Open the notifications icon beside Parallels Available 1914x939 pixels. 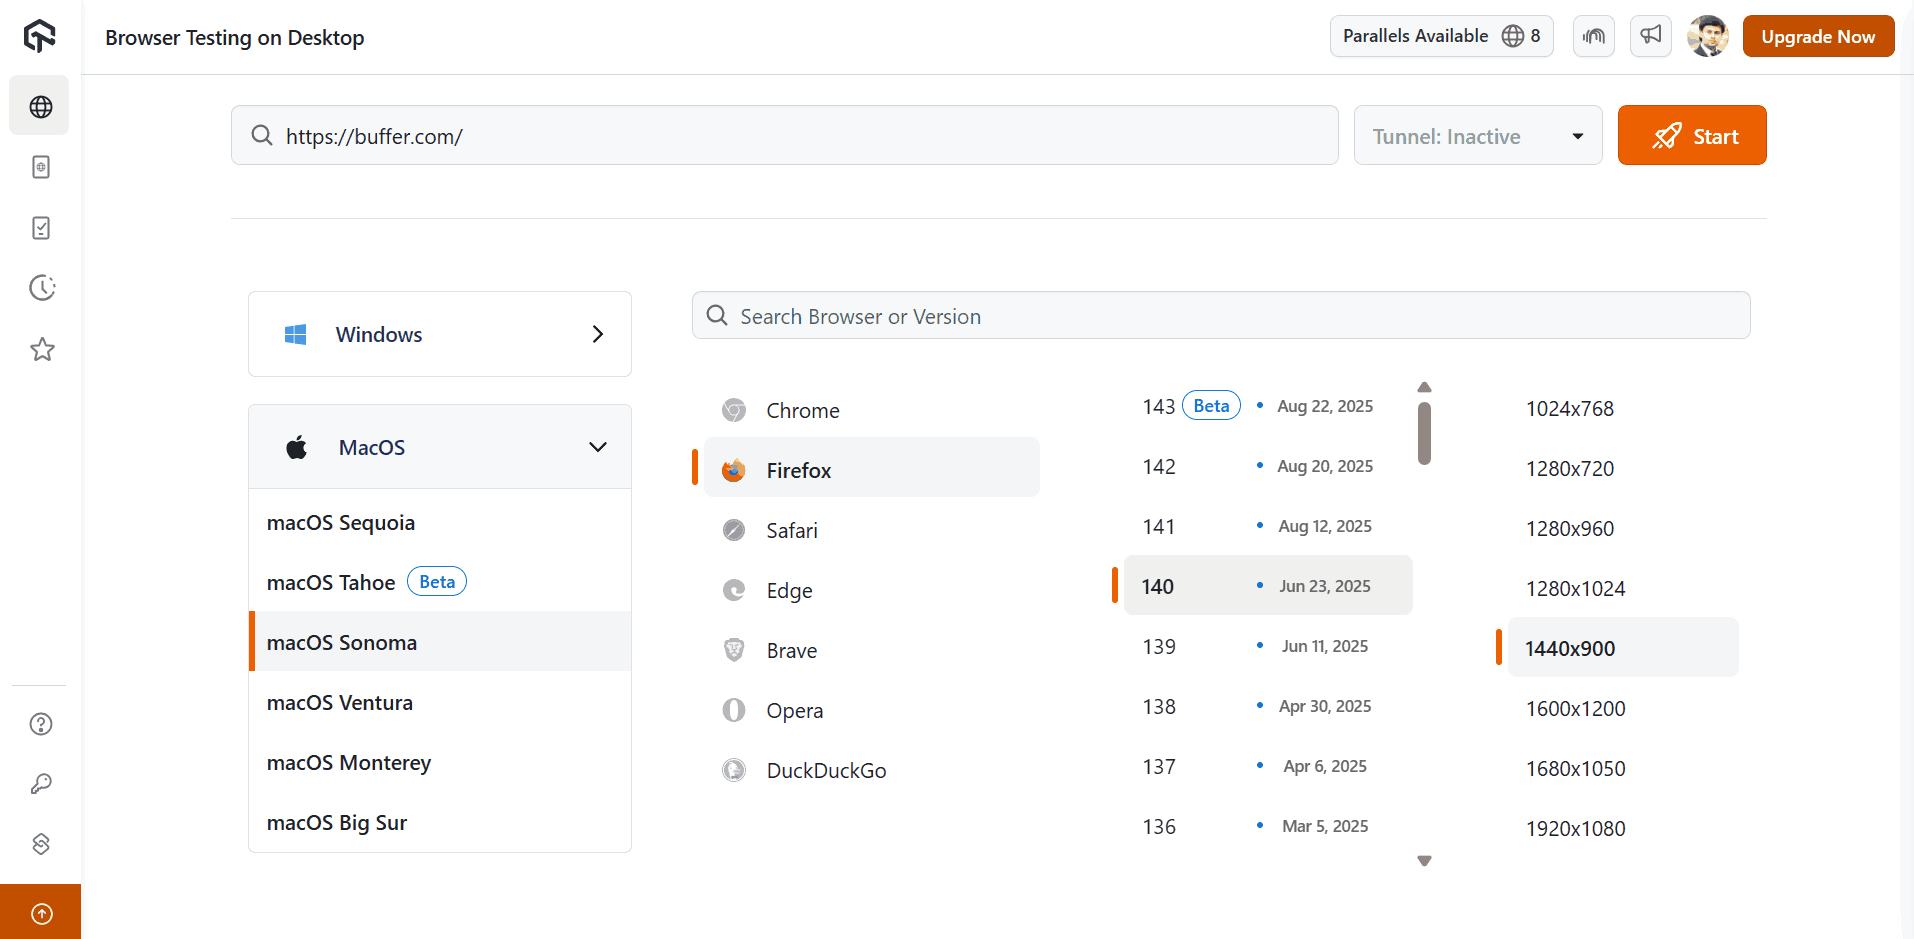coord(1593,36)
